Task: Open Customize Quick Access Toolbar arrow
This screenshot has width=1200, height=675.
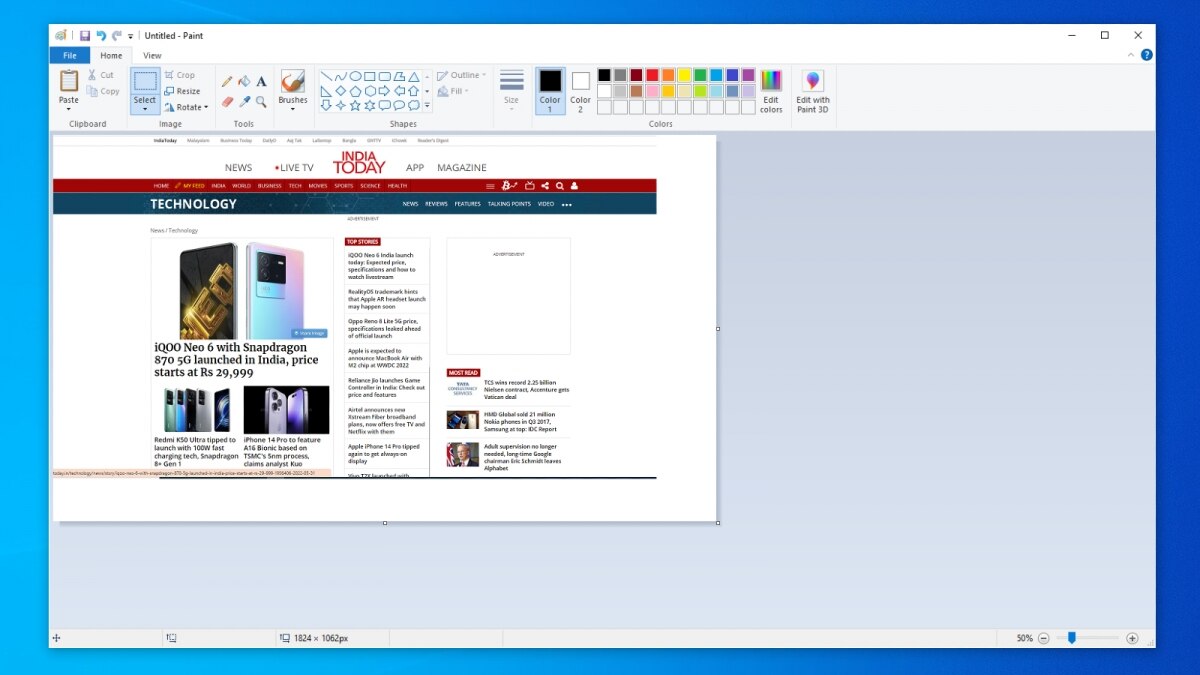Action: tap(131, 36)
